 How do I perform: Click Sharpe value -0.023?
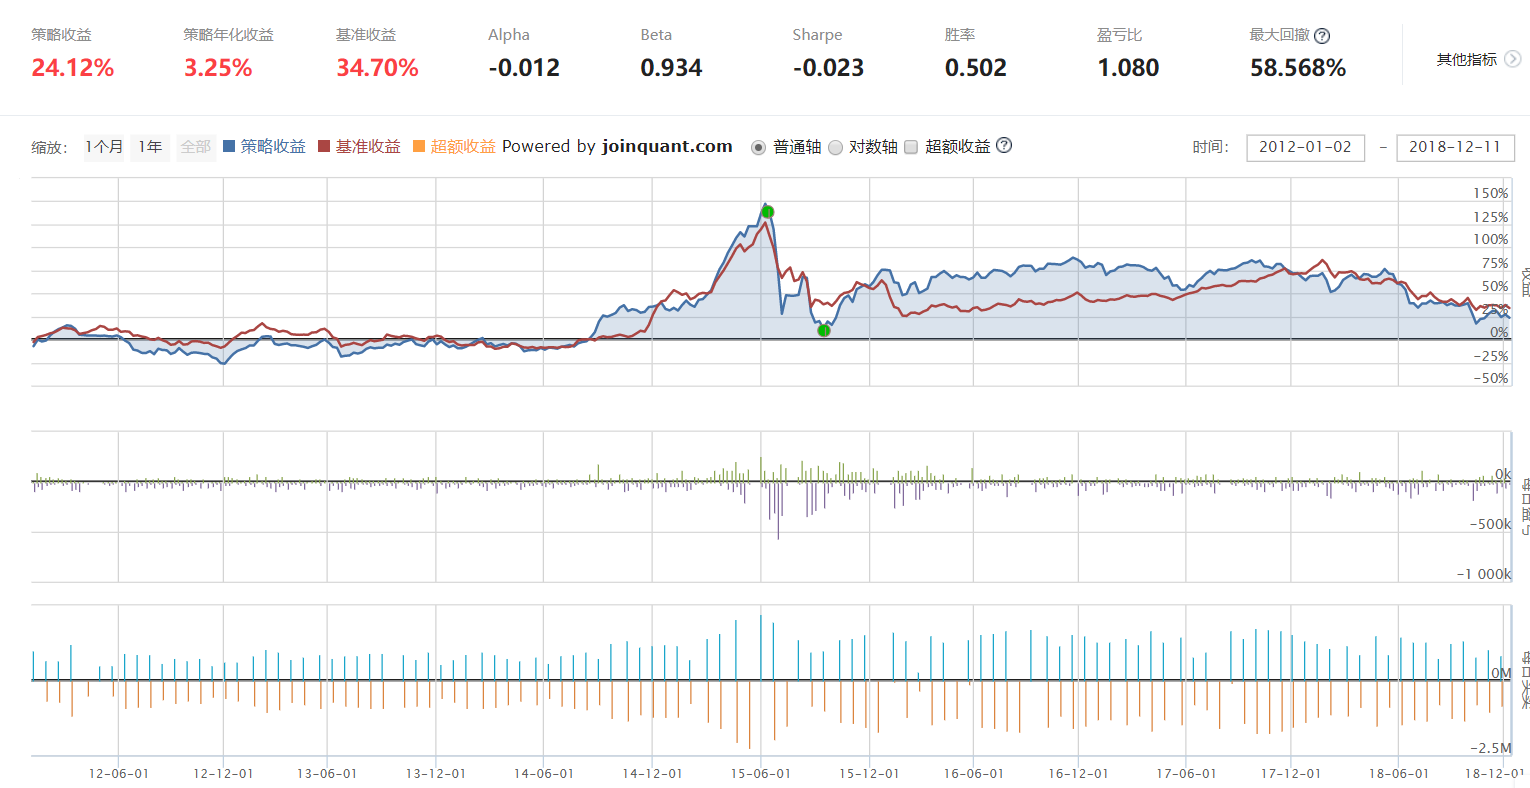[828, 68]
